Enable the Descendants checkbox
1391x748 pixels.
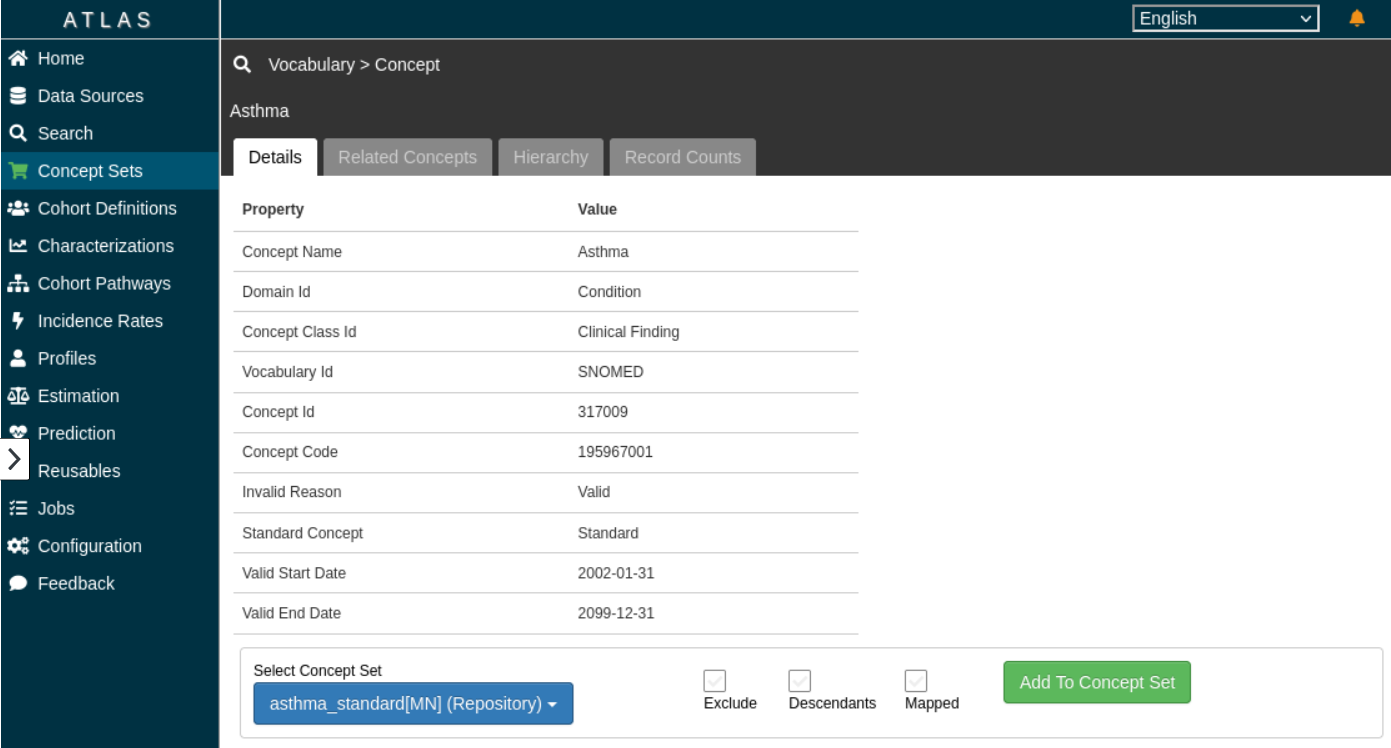point(800,681)
